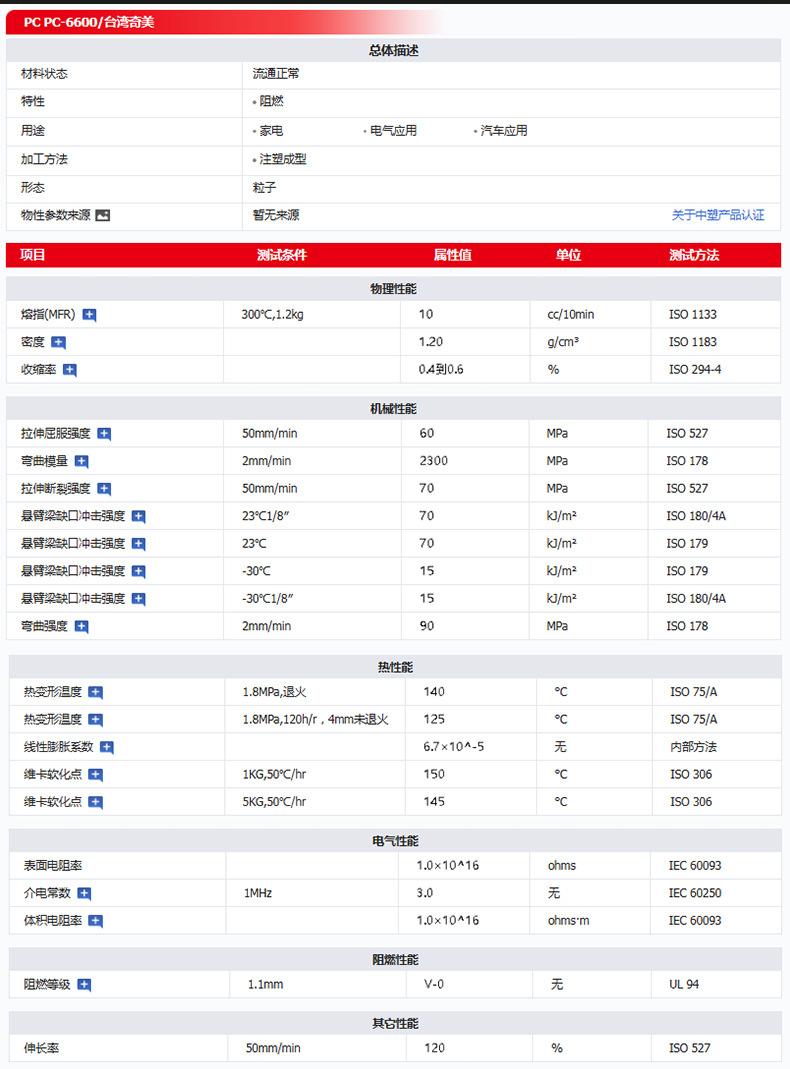Click the 阻燃 feature entry
Image resolution: width=790 pixels, height=1069 pixels.
click(x=271, y=101)
